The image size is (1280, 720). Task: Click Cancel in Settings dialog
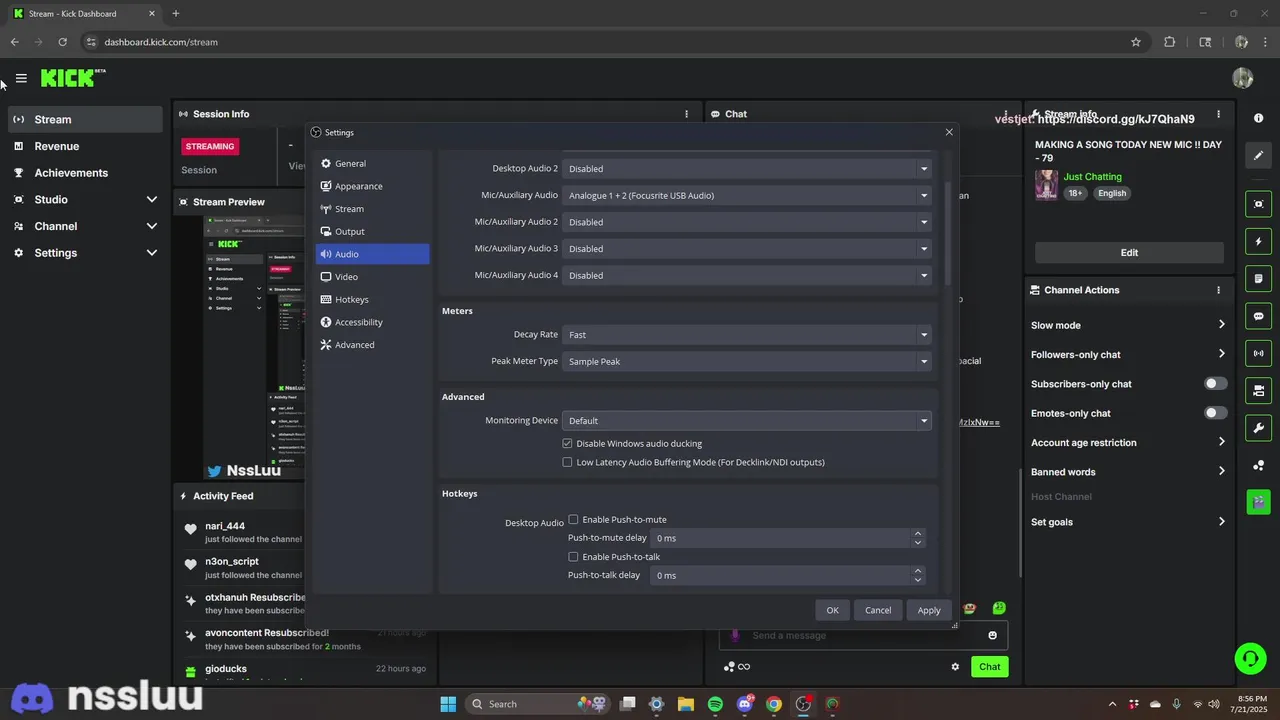click(878, 610)
